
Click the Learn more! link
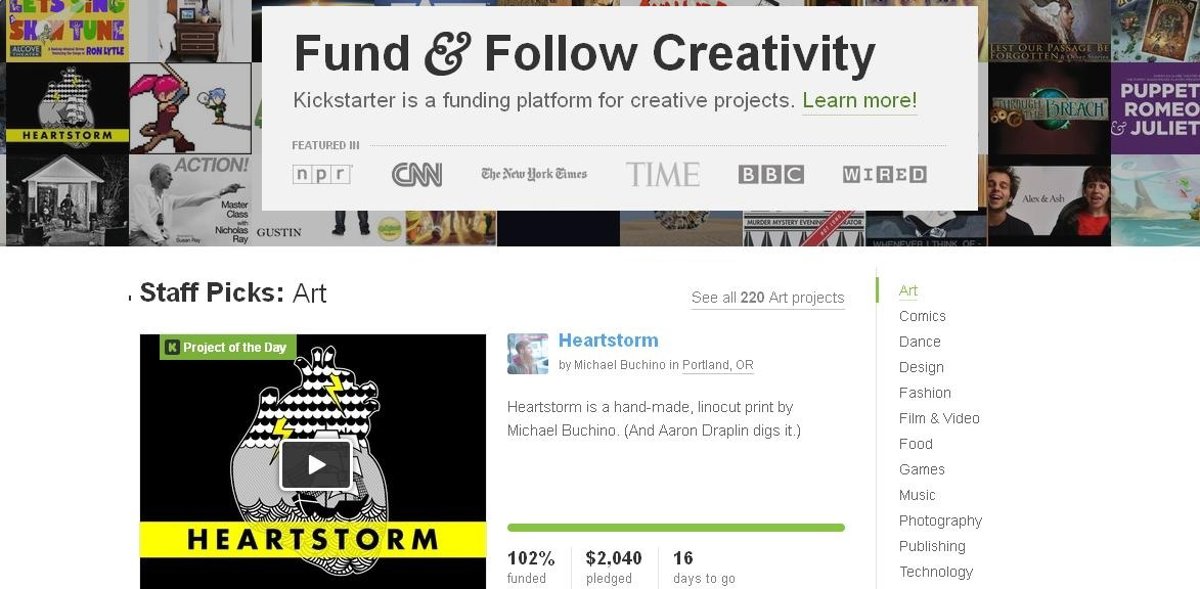859,101
